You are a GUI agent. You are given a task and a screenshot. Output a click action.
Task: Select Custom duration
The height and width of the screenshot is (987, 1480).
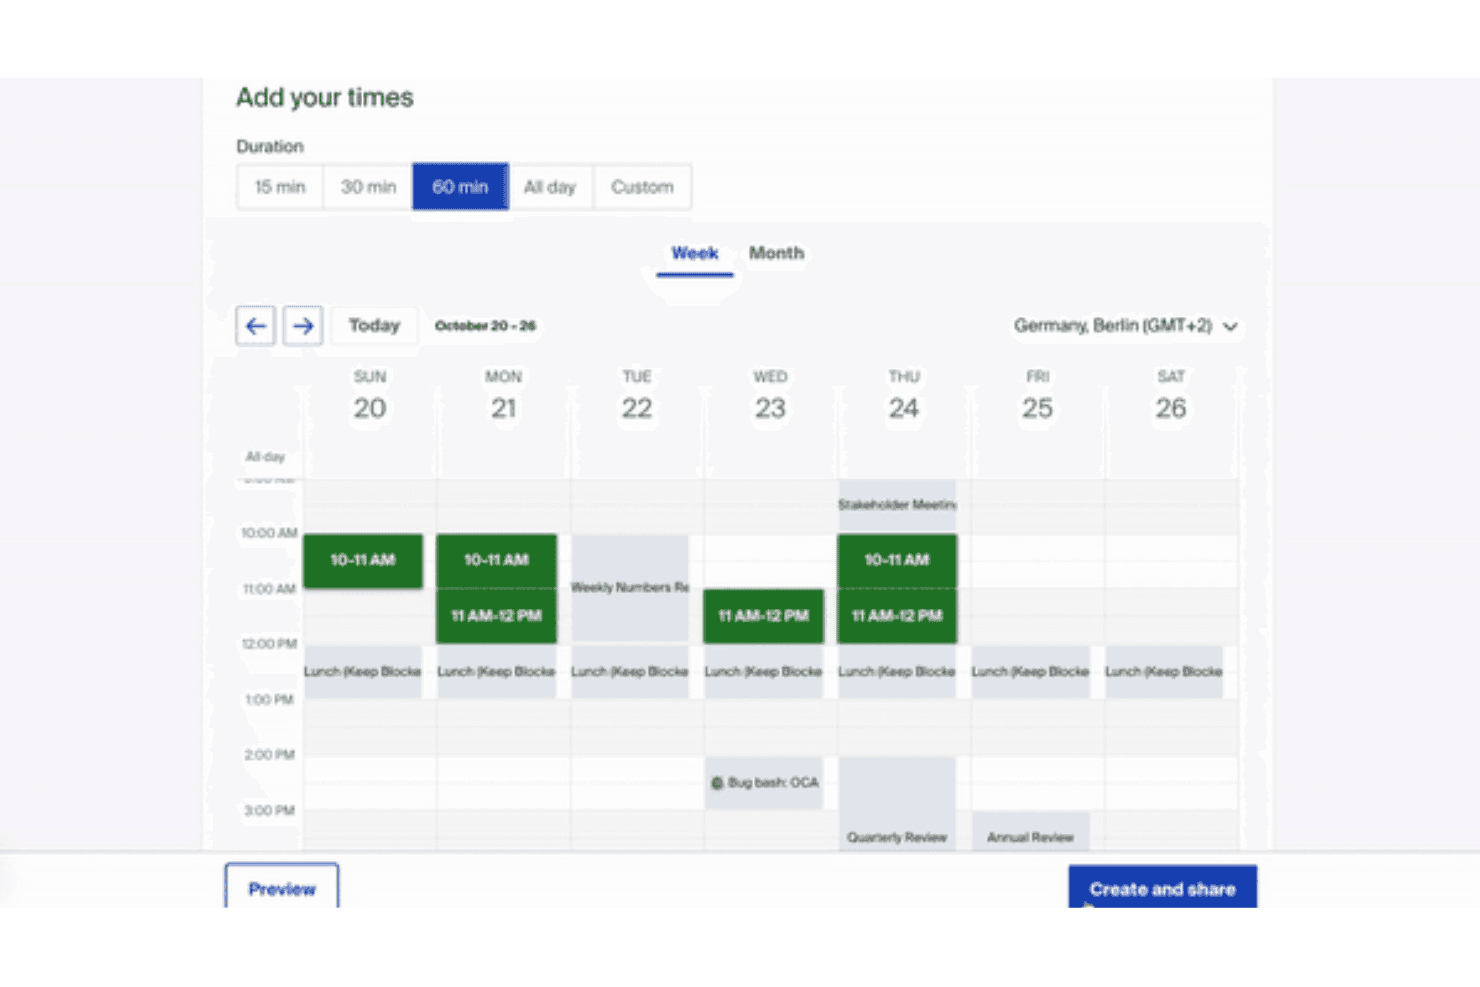[642, 187]
